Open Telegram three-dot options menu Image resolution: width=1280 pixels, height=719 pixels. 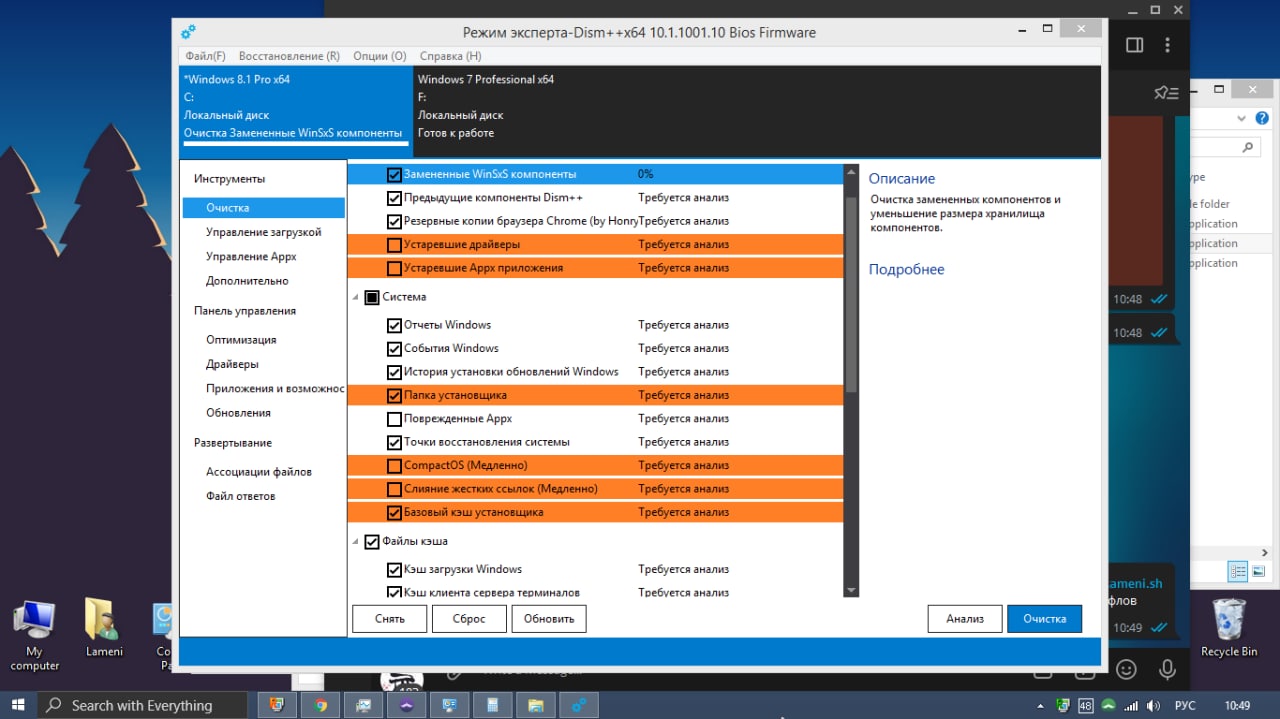(x=1167, y=45)
